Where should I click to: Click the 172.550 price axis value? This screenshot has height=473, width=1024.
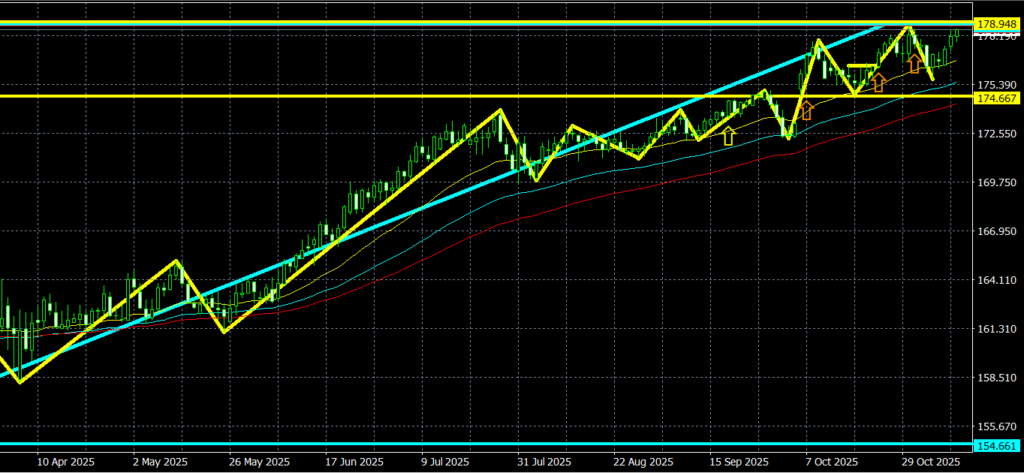[997, 133]
